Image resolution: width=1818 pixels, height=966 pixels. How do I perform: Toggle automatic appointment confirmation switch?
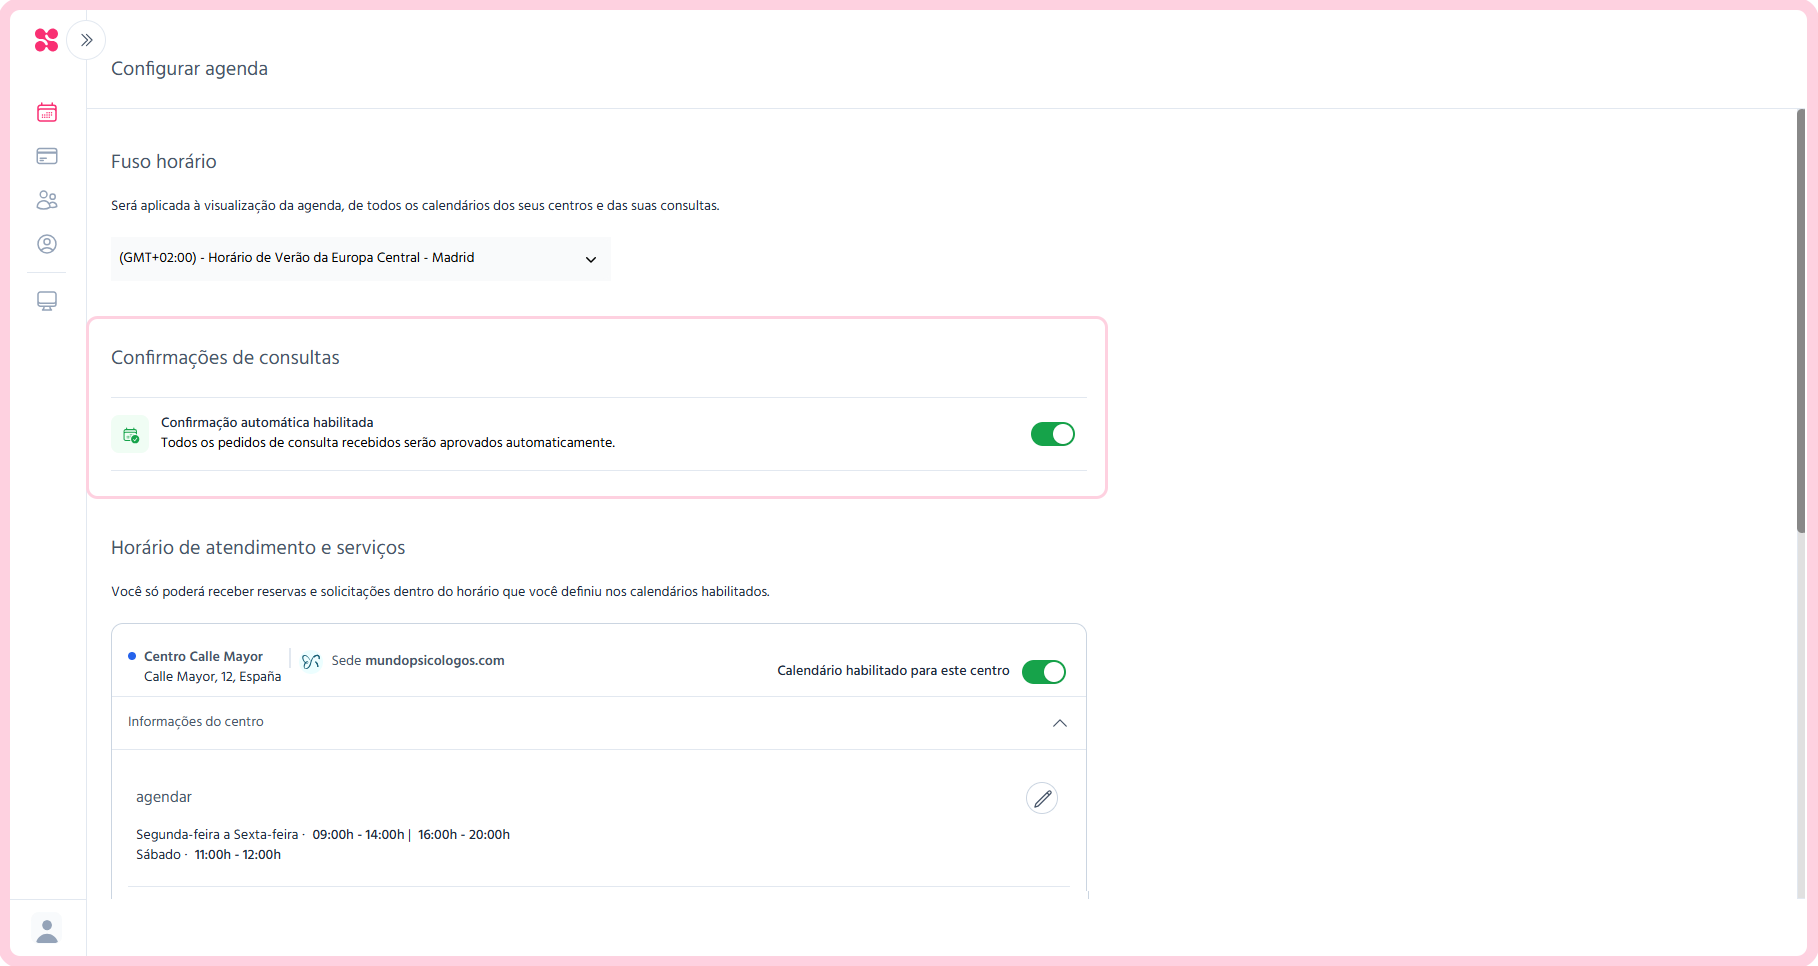tap(1053, 434)
